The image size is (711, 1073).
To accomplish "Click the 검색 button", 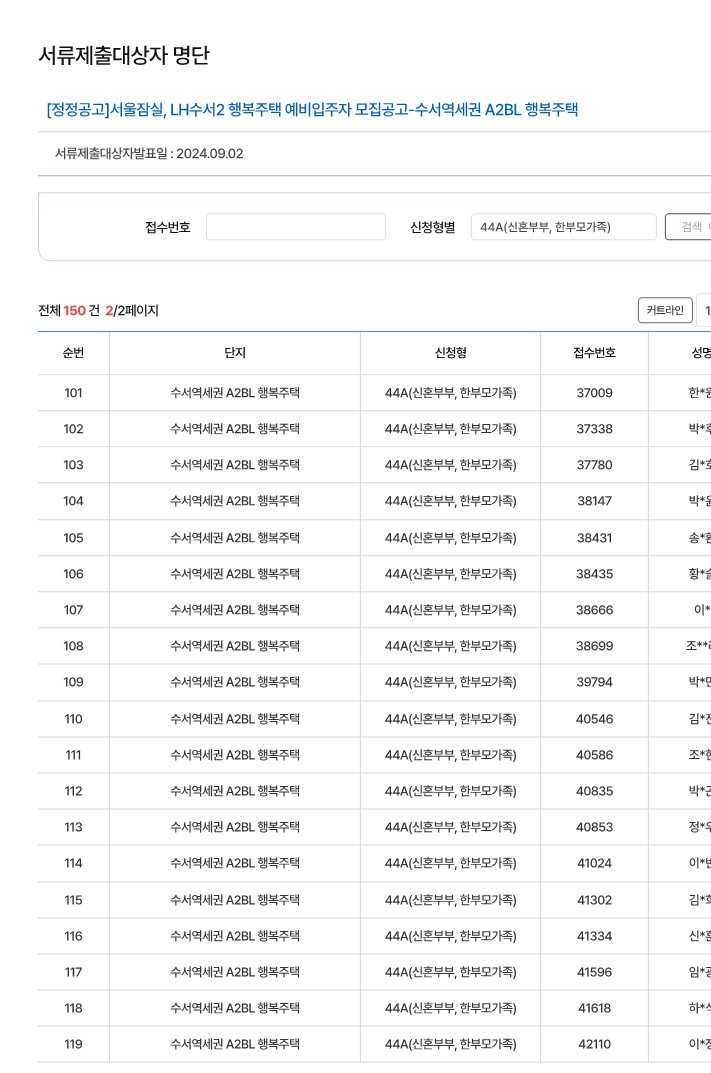I will click(x=688, y=227).
